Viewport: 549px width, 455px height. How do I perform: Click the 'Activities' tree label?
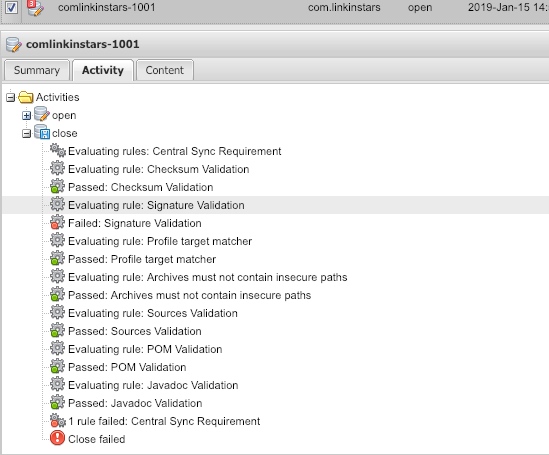point(57,97)
